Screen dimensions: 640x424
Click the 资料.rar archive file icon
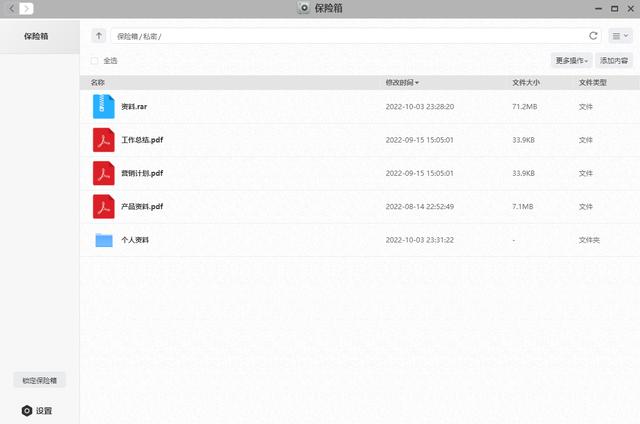(x=104, y=106)
